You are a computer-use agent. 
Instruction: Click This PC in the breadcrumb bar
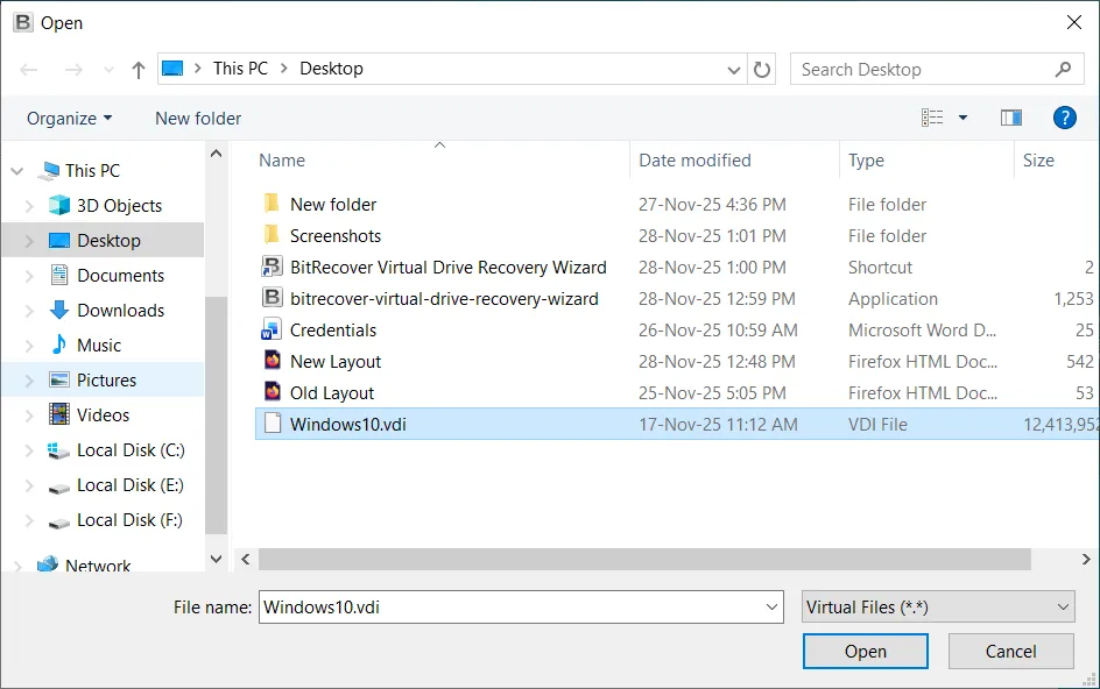pyautogui.click(x=240, y=68)
